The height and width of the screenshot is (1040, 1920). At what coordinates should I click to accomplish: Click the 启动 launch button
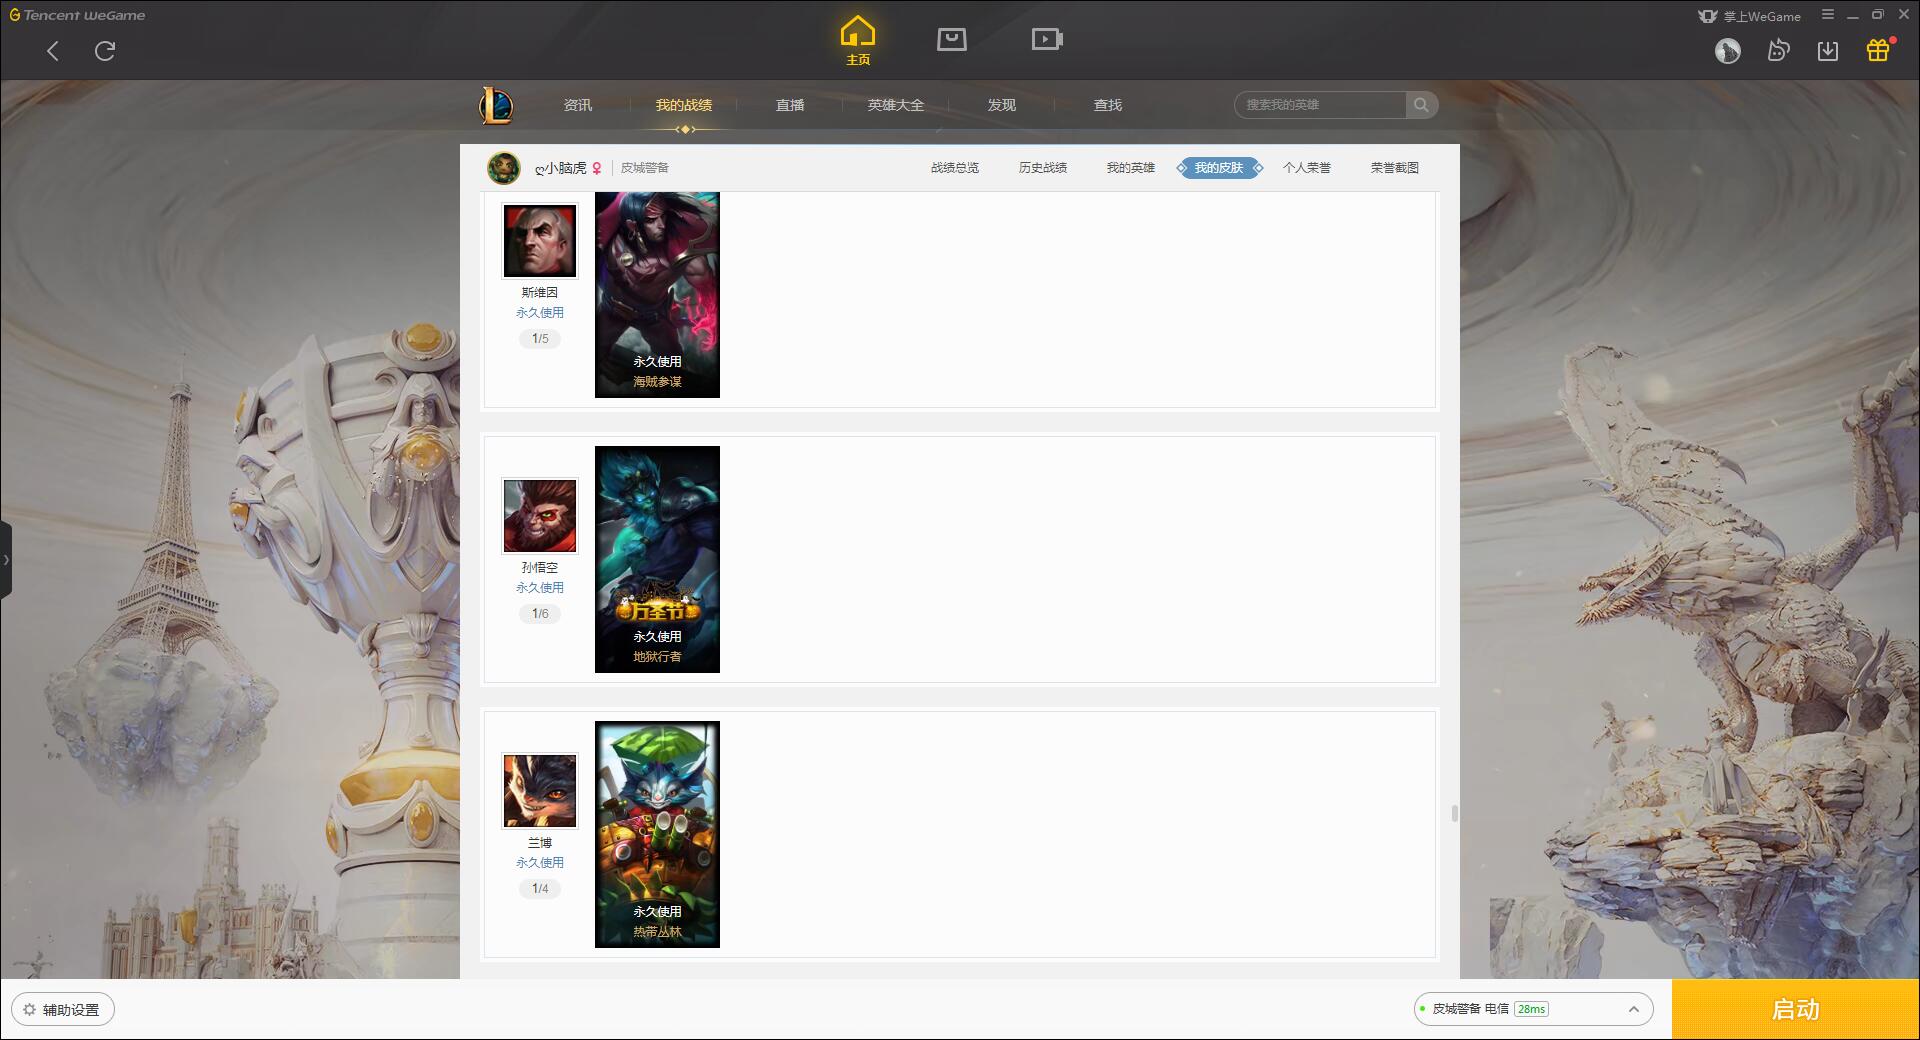coord(1795,1010)
